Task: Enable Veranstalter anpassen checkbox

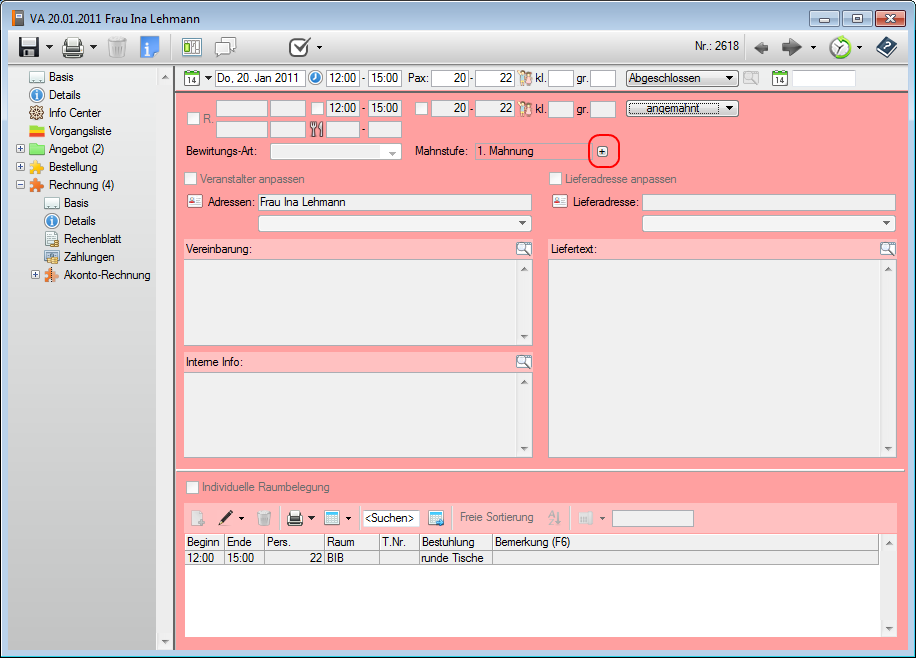Action: [192, 179]
